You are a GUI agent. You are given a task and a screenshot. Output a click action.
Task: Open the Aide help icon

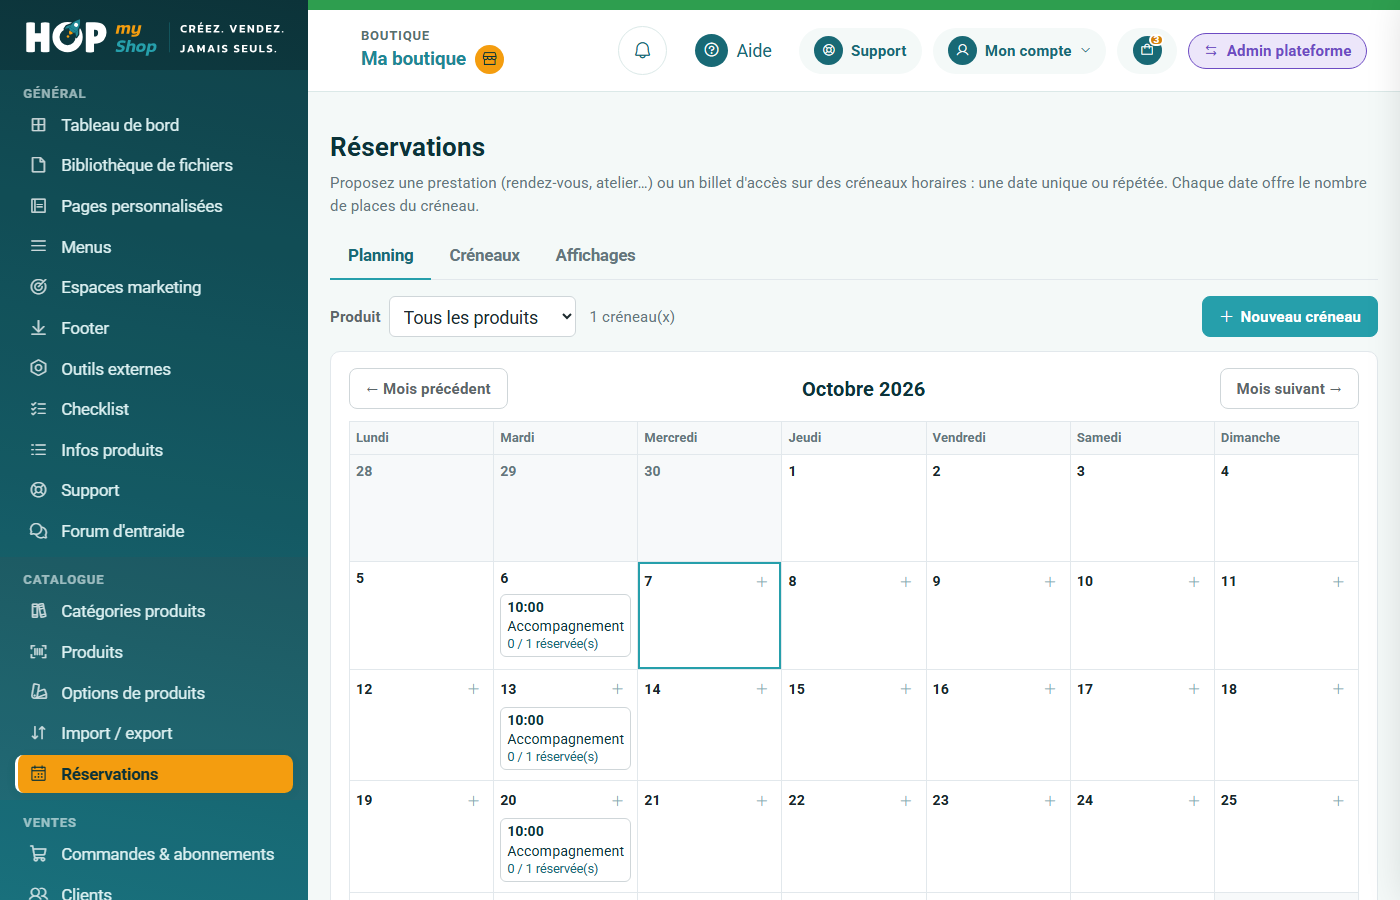711,50
